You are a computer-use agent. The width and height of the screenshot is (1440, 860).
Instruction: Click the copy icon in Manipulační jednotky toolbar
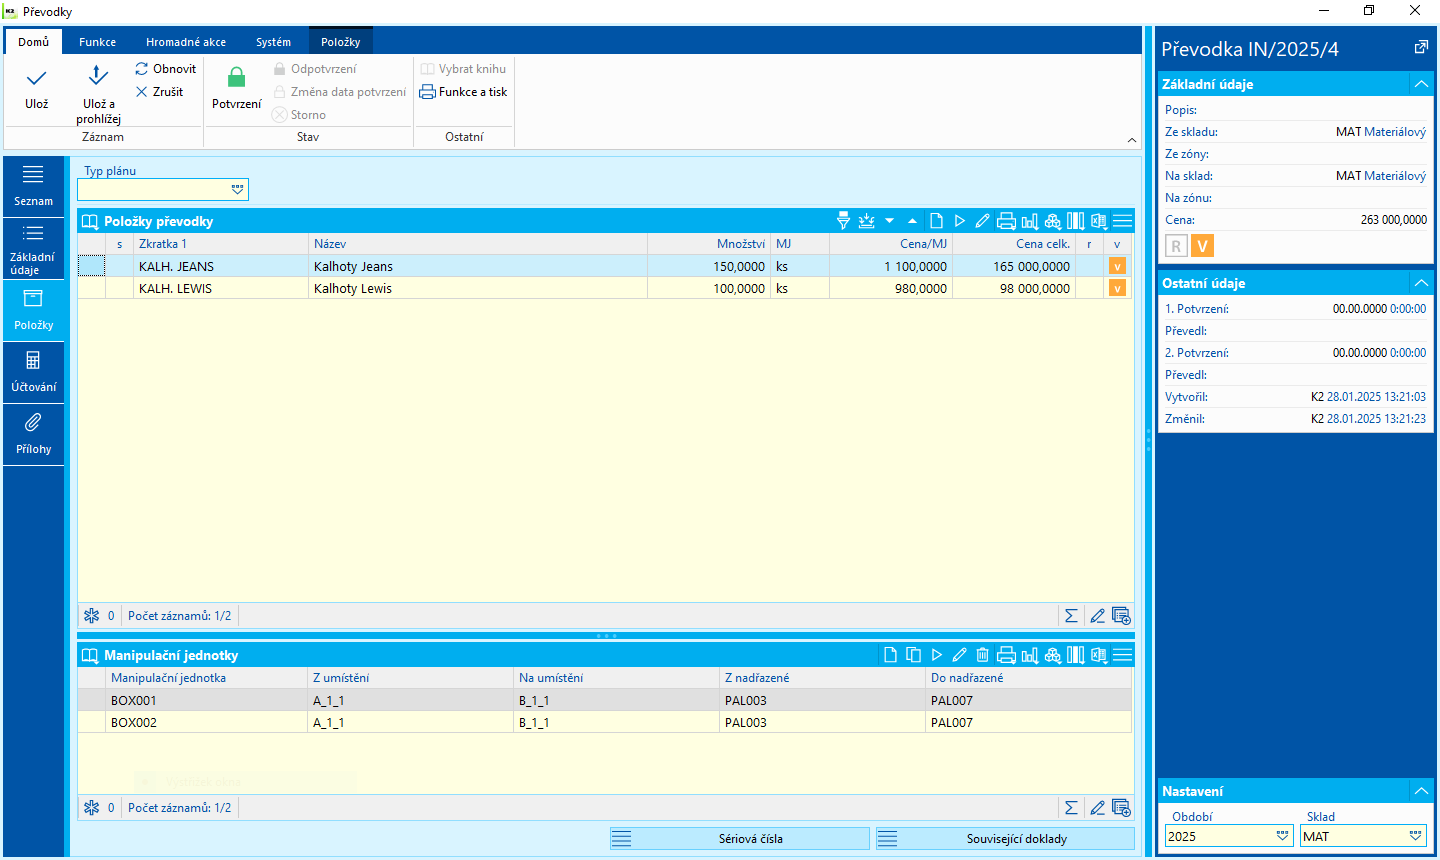(x=913, y=655)
